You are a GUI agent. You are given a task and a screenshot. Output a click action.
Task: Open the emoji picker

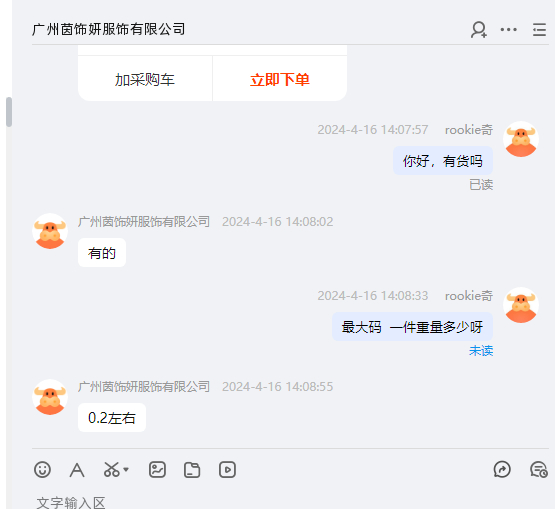[42, 470]
